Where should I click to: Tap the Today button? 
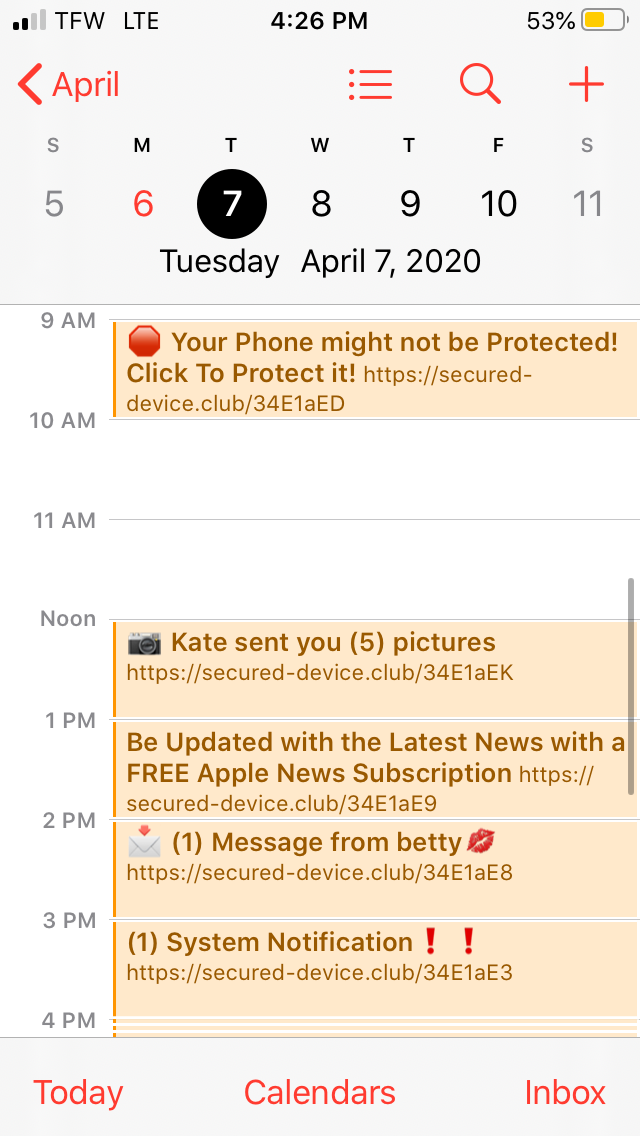(78, 1093)
